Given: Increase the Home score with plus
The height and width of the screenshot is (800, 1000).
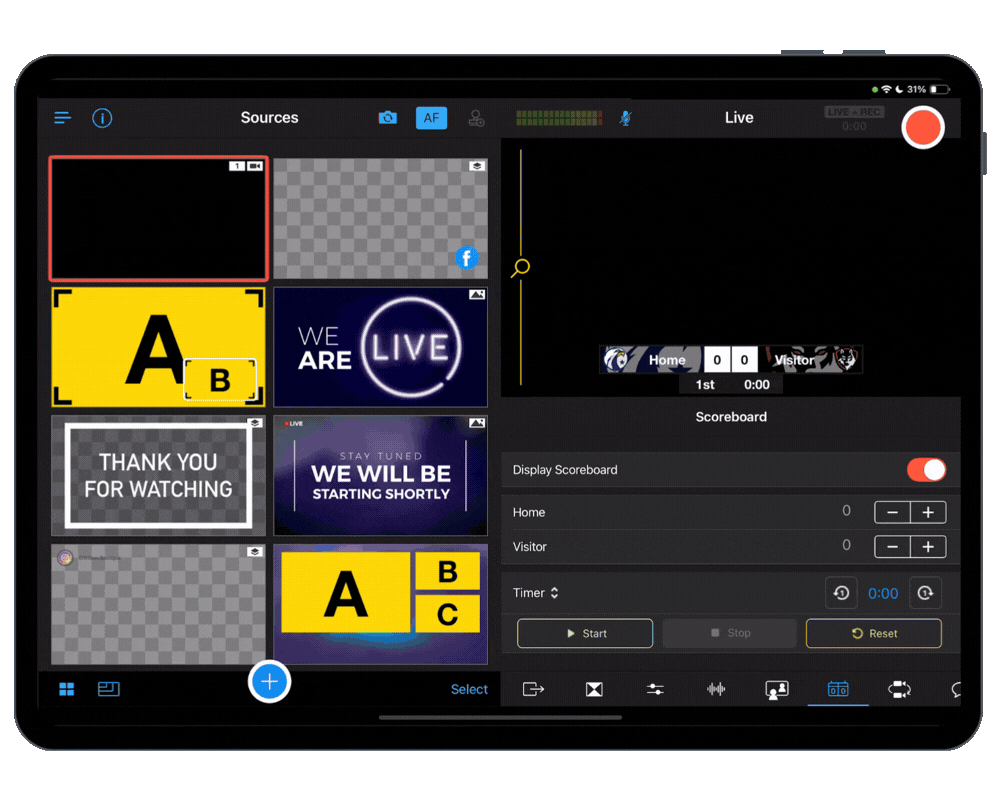Looking at the screenshot, I should click(x=928, y=512).
